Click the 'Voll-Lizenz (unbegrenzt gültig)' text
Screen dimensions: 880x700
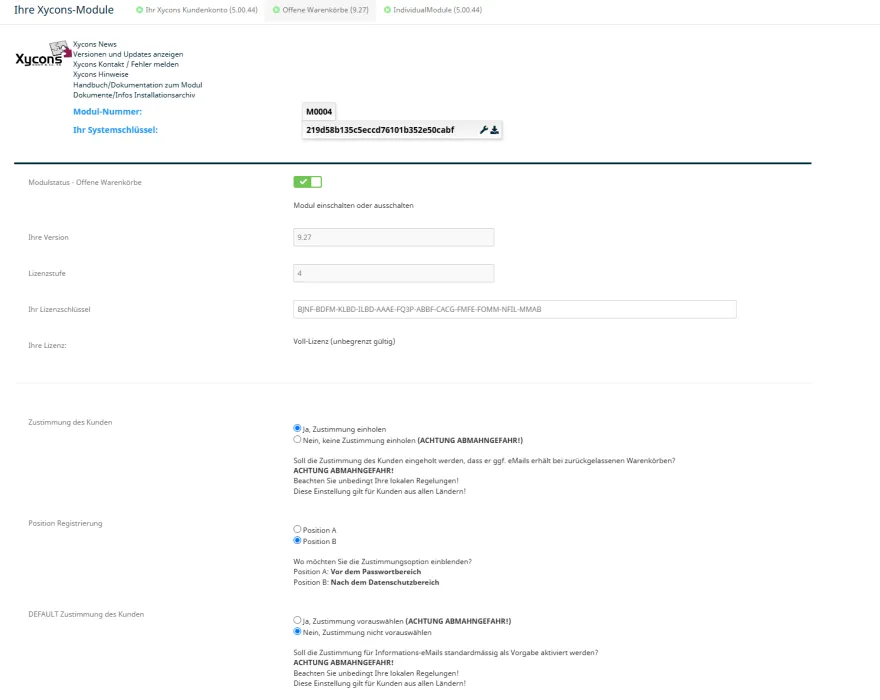[x=344, y=341]
